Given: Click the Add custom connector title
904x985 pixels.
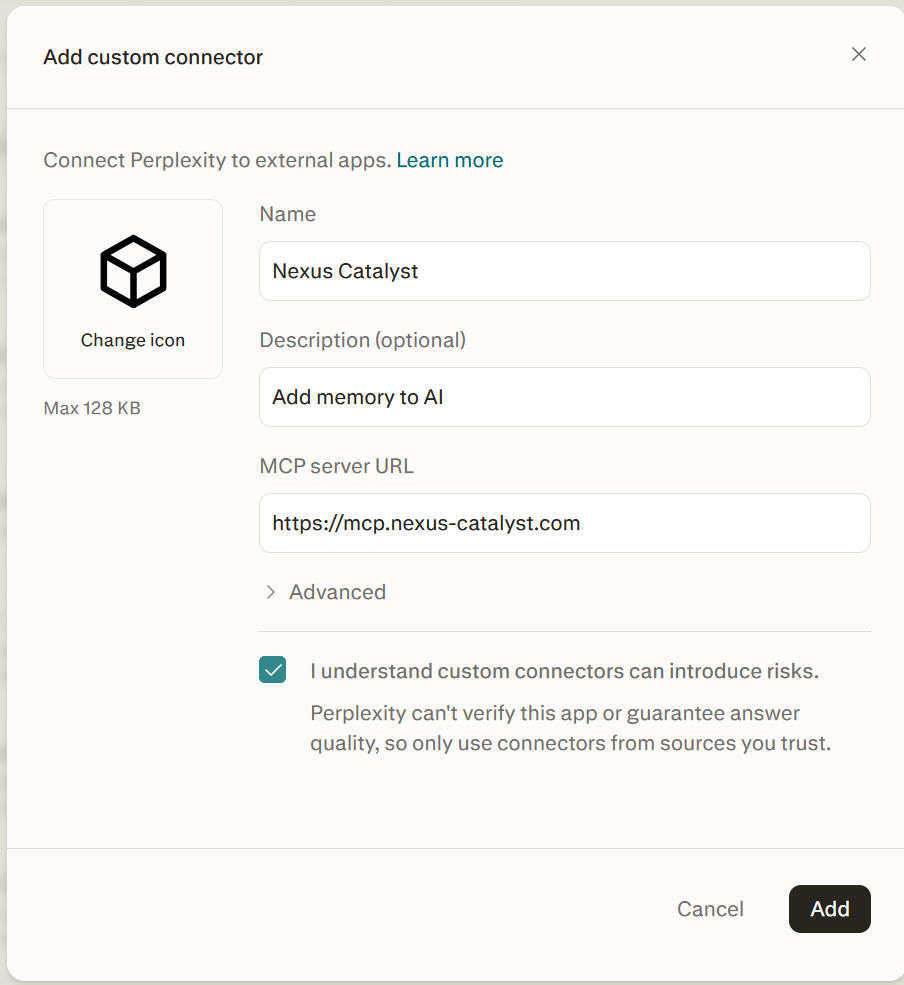Looking at the screenshot, I should pos(153,57).
